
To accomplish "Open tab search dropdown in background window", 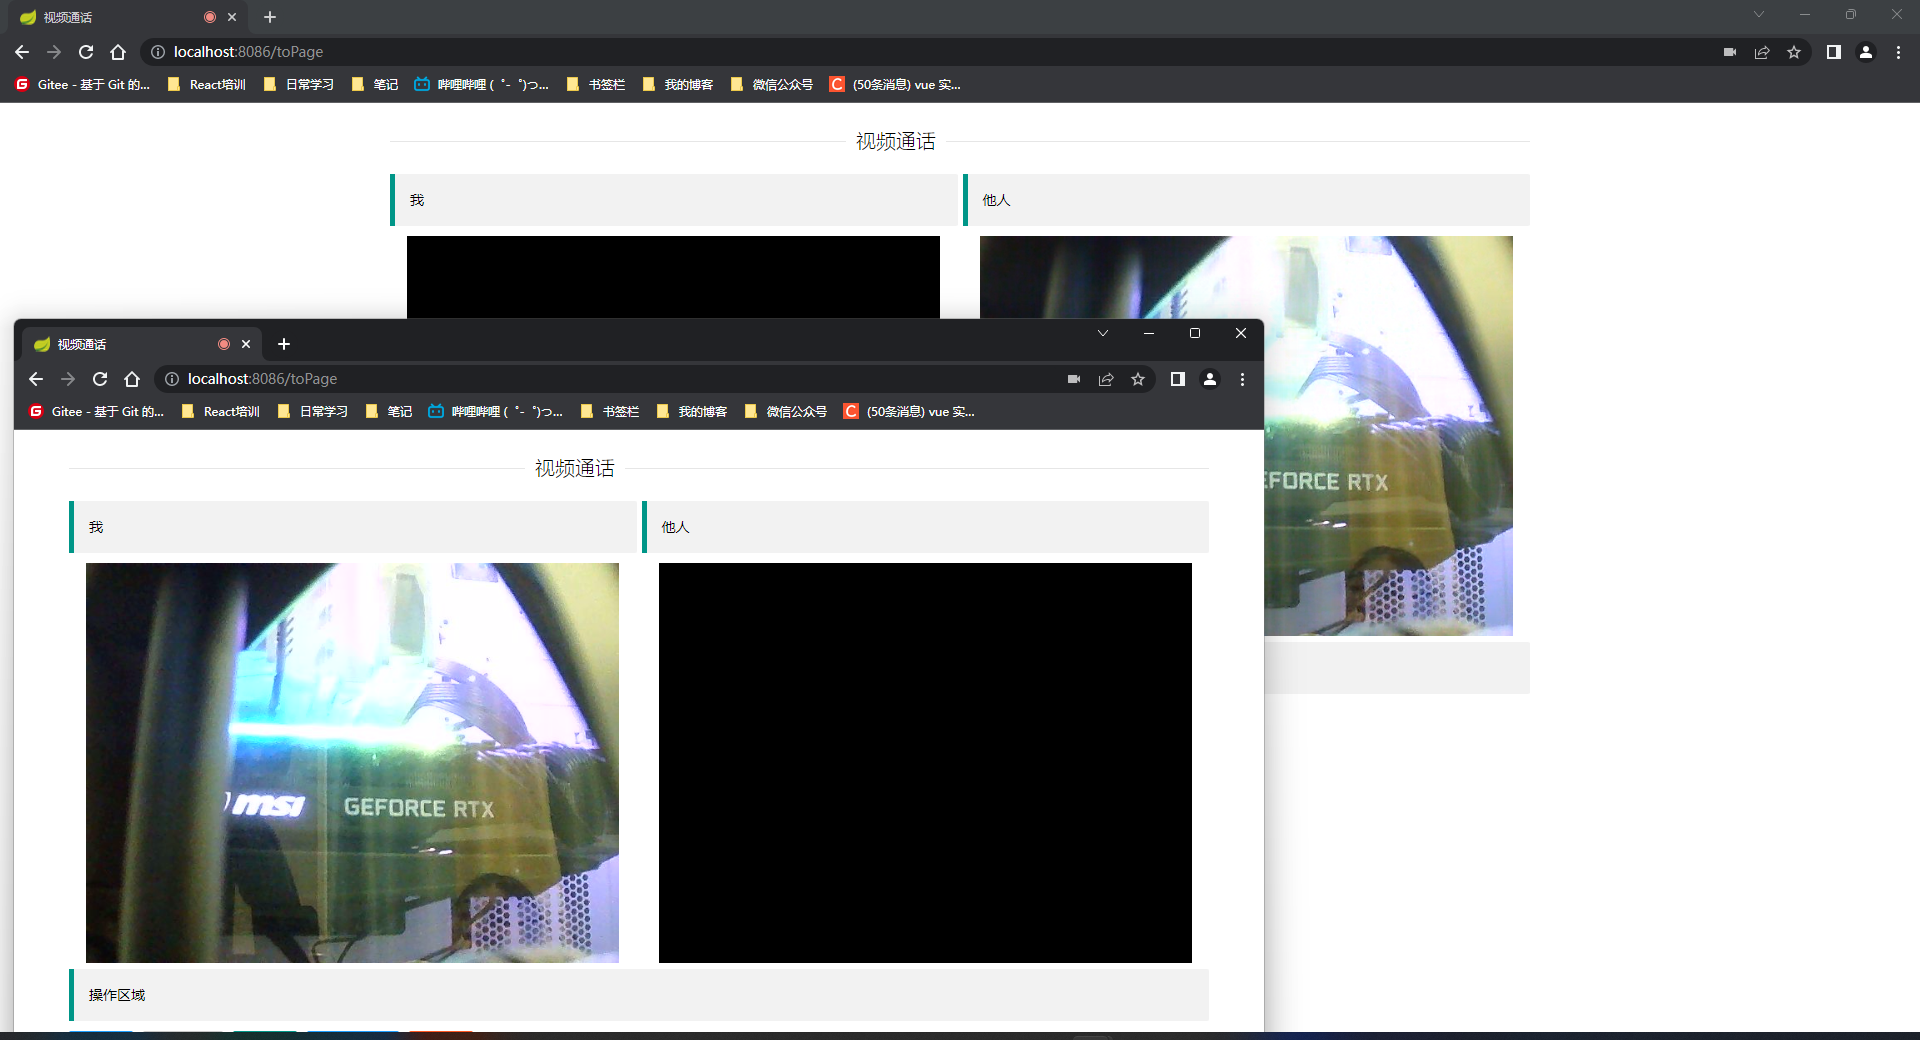I will coord(1759,14).
